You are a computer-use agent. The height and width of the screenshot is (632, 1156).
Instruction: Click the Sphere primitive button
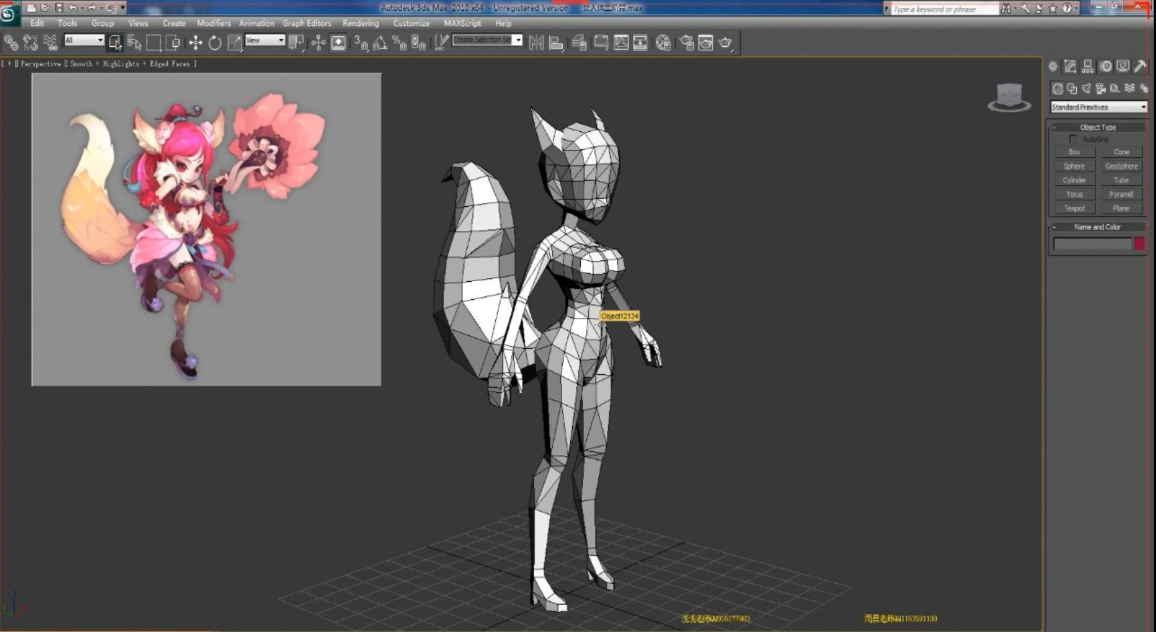(1074, 166)
